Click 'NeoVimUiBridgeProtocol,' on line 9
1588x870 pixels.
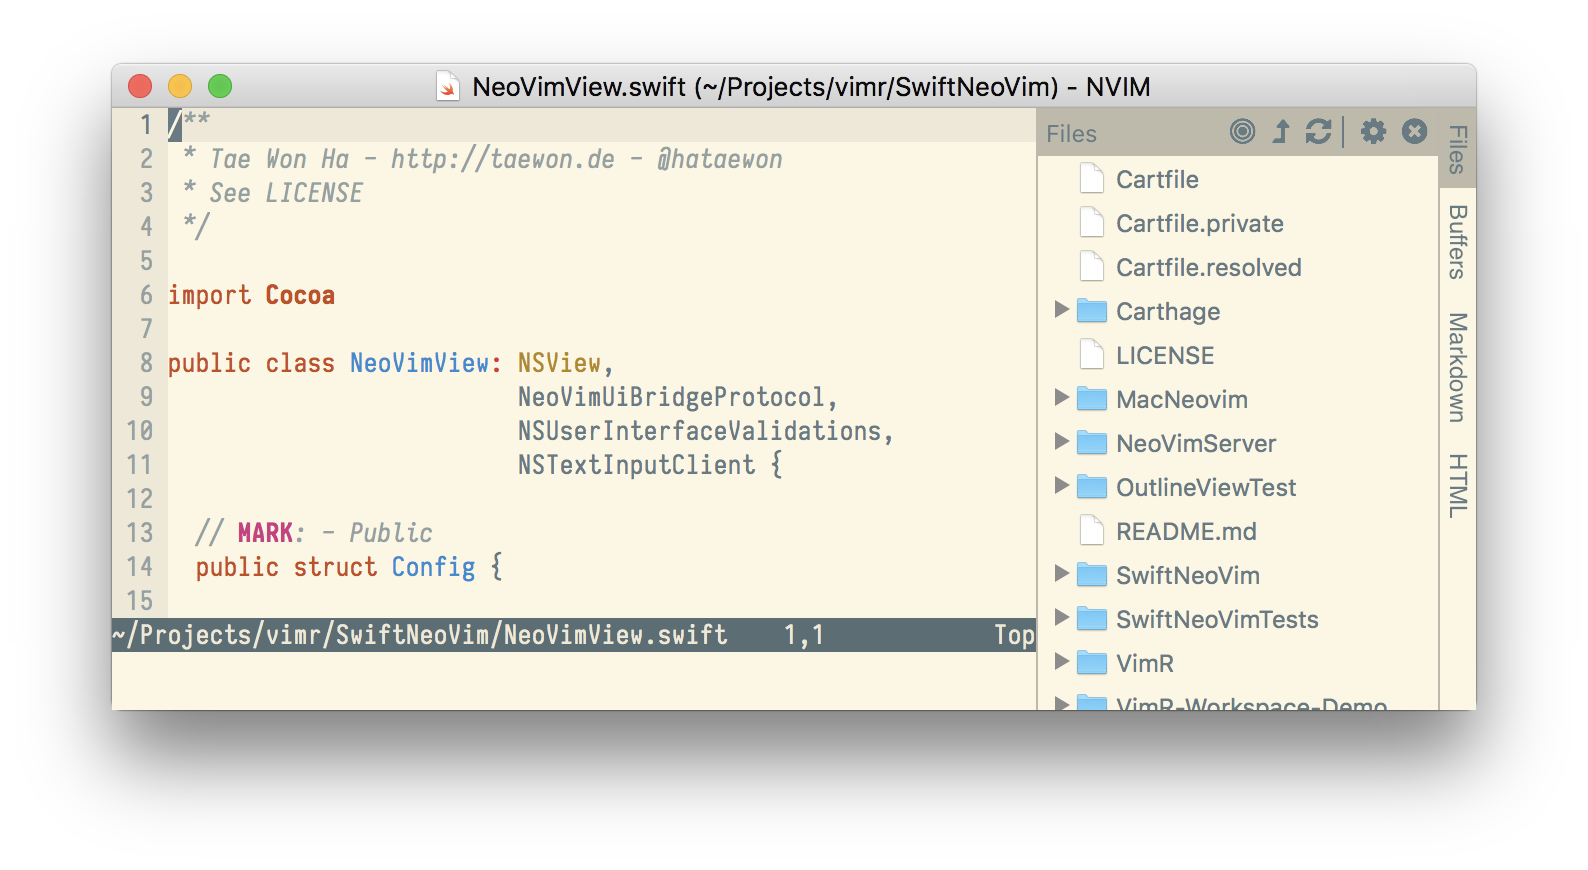(677, 398)
